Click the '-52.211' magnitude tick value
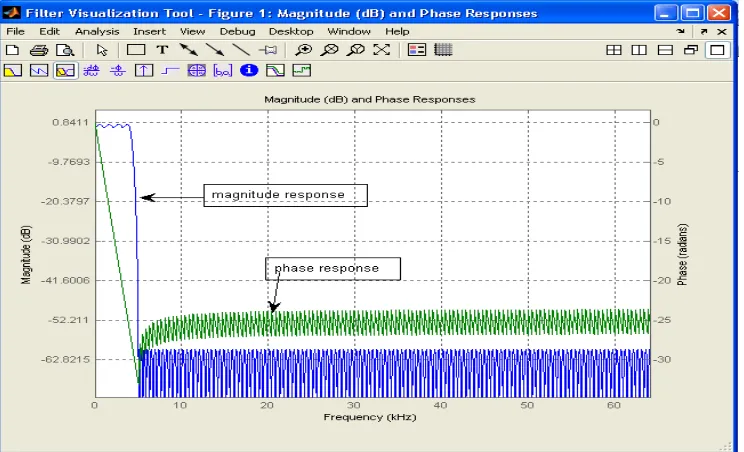 point(68,320)
